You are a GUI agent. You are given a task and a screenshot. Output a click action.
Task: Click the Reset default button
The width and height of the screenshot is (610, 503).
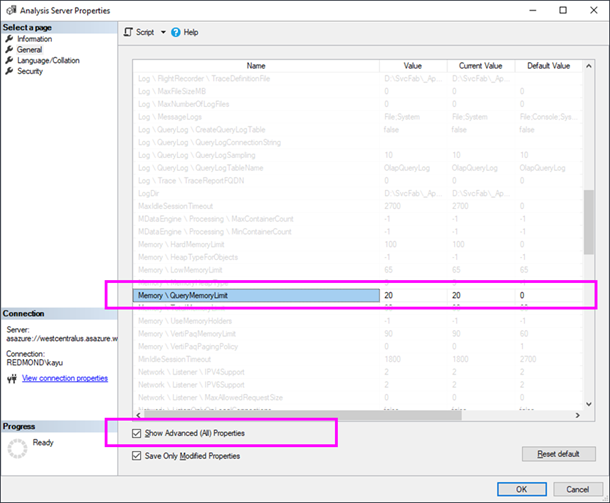pyautogui.click(x=559, y=454)
